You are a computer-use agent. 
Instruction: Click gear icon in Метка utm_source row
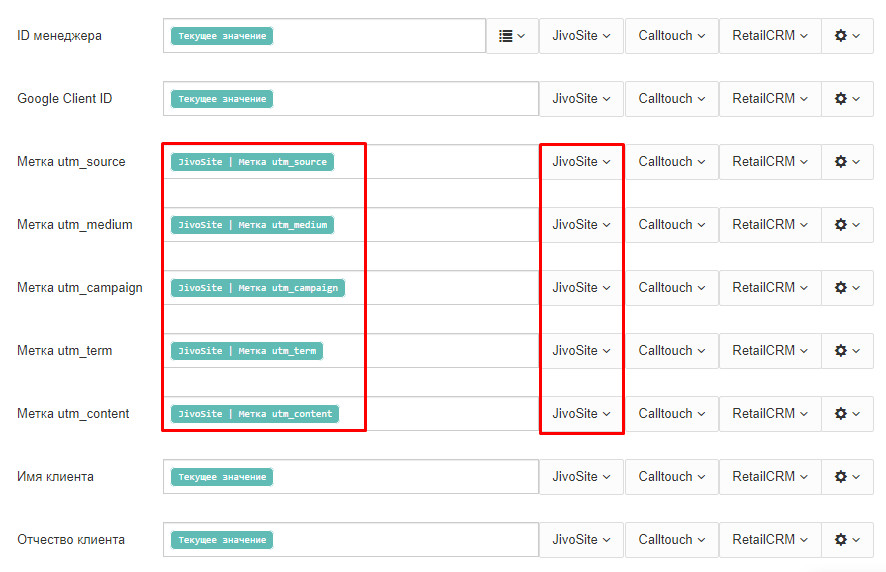coord(847,162)
